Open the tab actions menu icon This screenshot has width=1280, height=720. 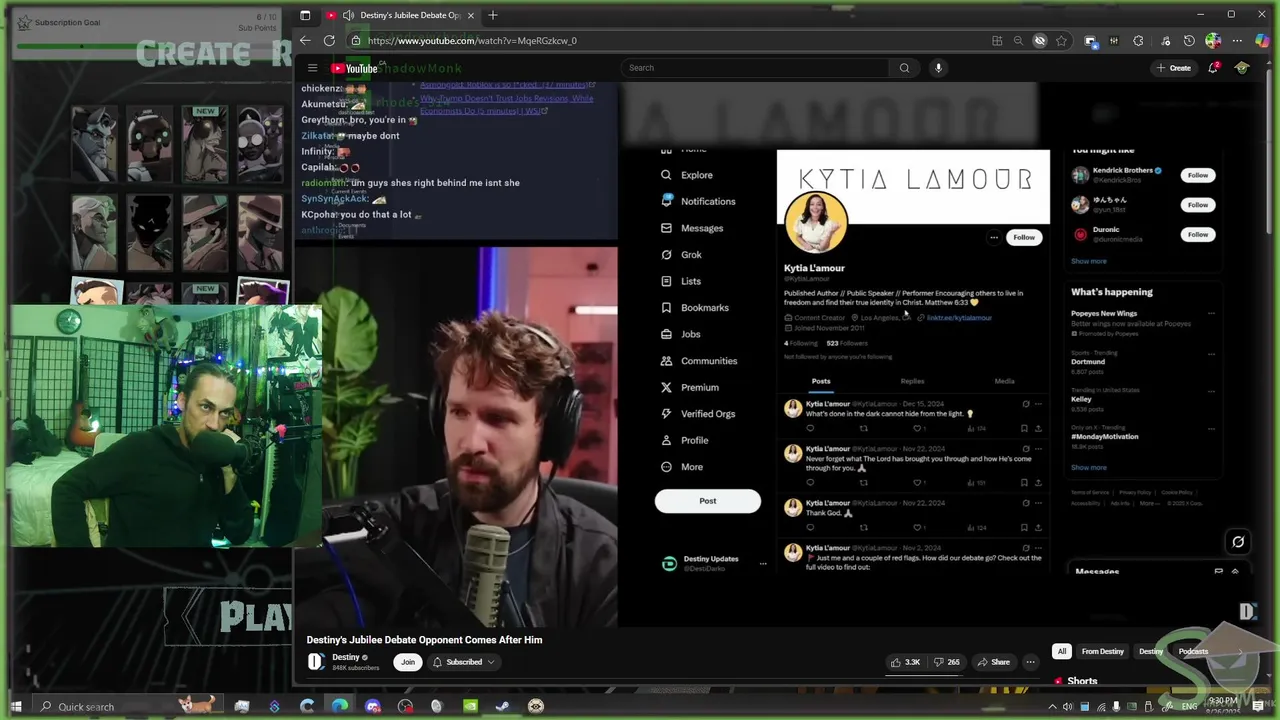(305, 15)
